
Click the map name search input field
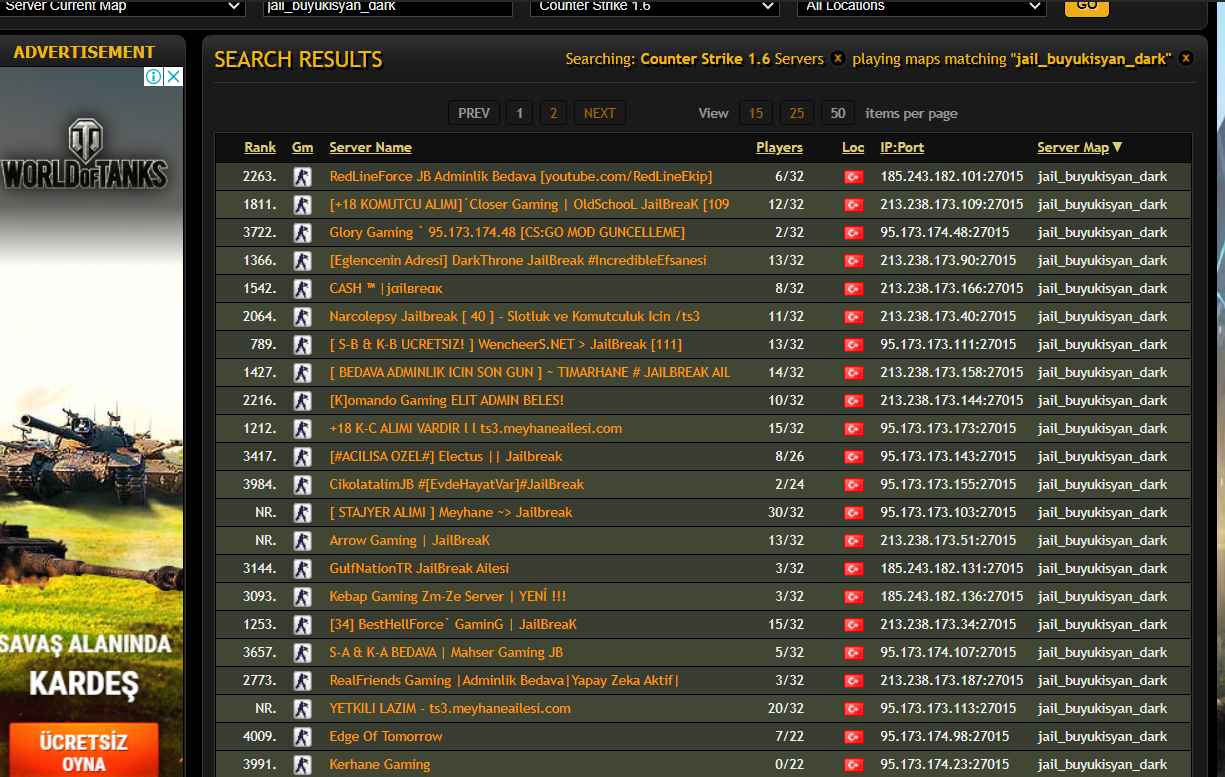(388, 6)
